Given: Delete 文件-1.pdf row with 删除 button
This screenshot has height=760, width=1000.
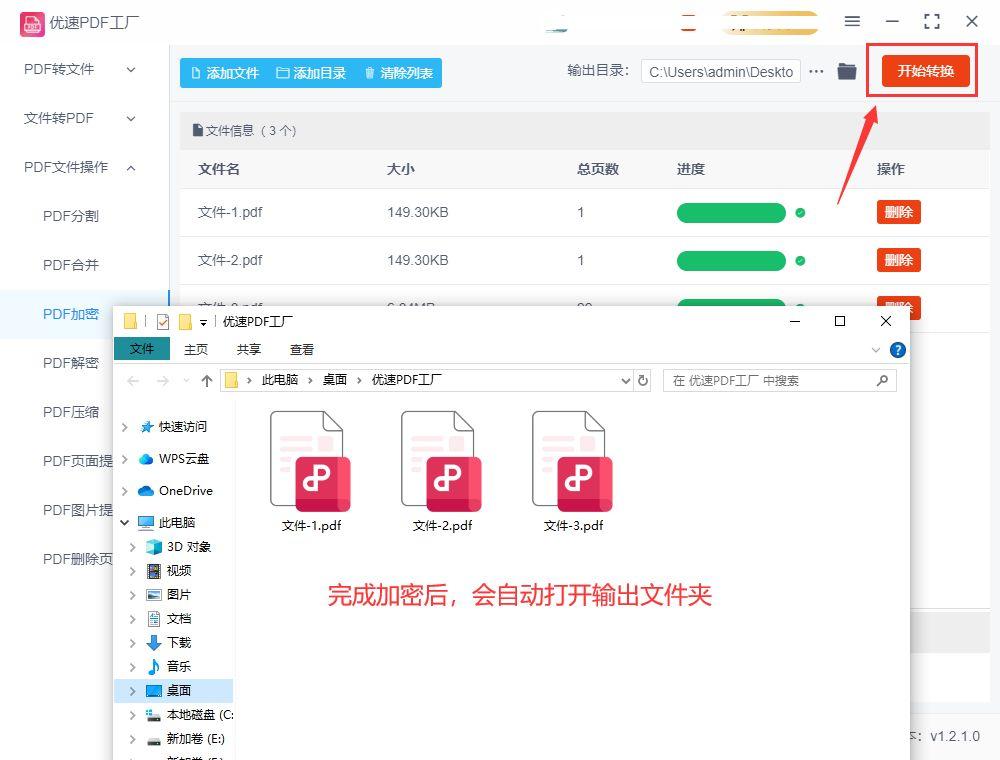Looking at the screenshot, I should click(899, 212).
